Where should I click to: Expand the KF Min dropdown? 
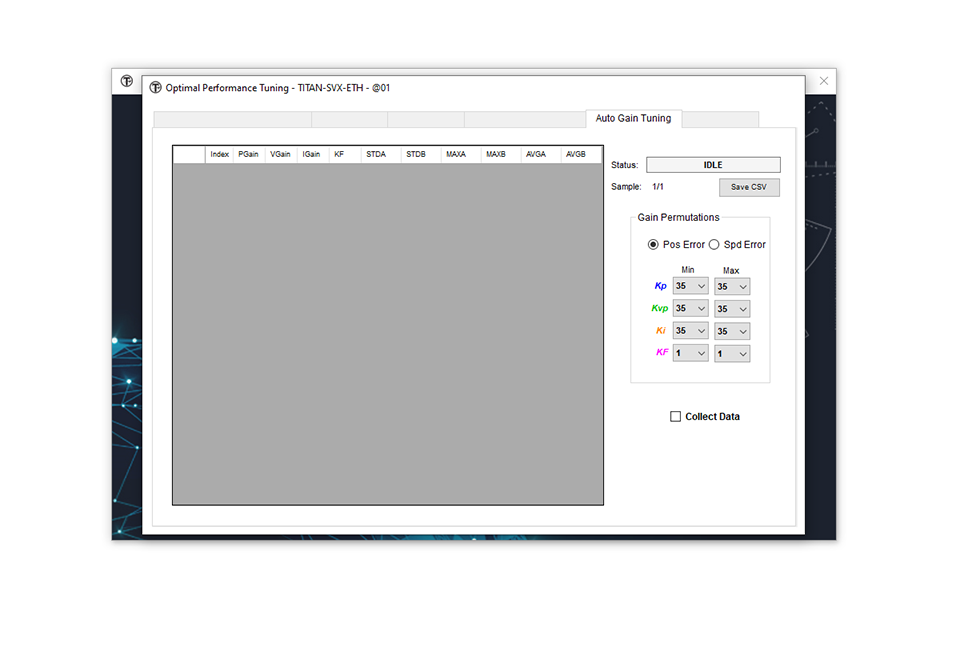tap(690, 354)
